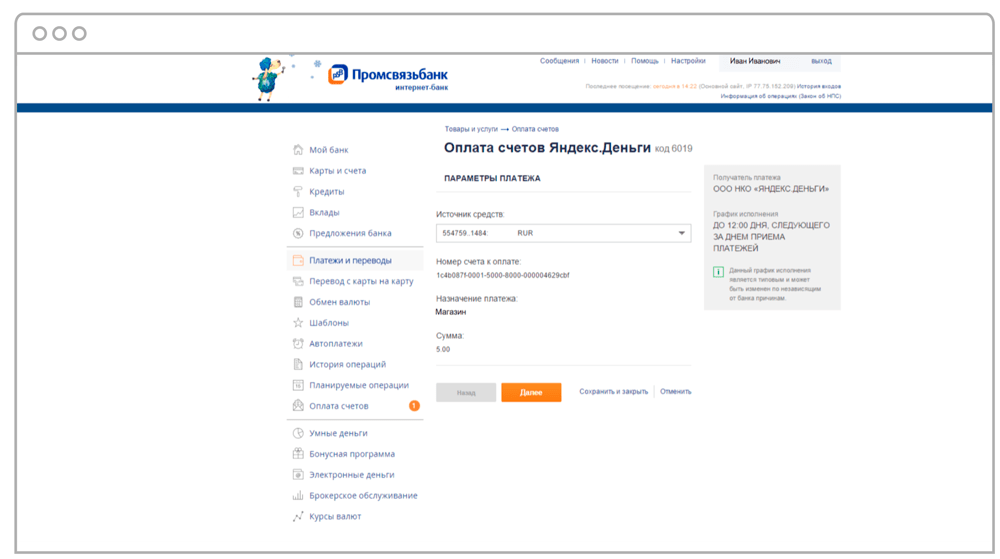Click the star icon beside Шаблоны
1000x559 pixels.
click(x=298, y=323)
